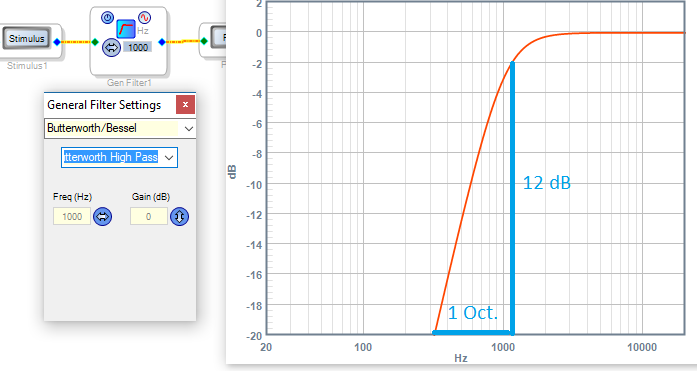The image size is (697, 371).
Task: Click the high-pass curve icon in Gen Filter1
Action: [x=126, y=29]
